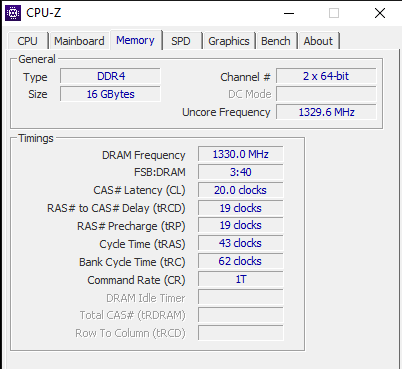The height and width of the screenshot is (369, 402).
Task: Open the Mainboard tab
Action: [x=79, y=41]
